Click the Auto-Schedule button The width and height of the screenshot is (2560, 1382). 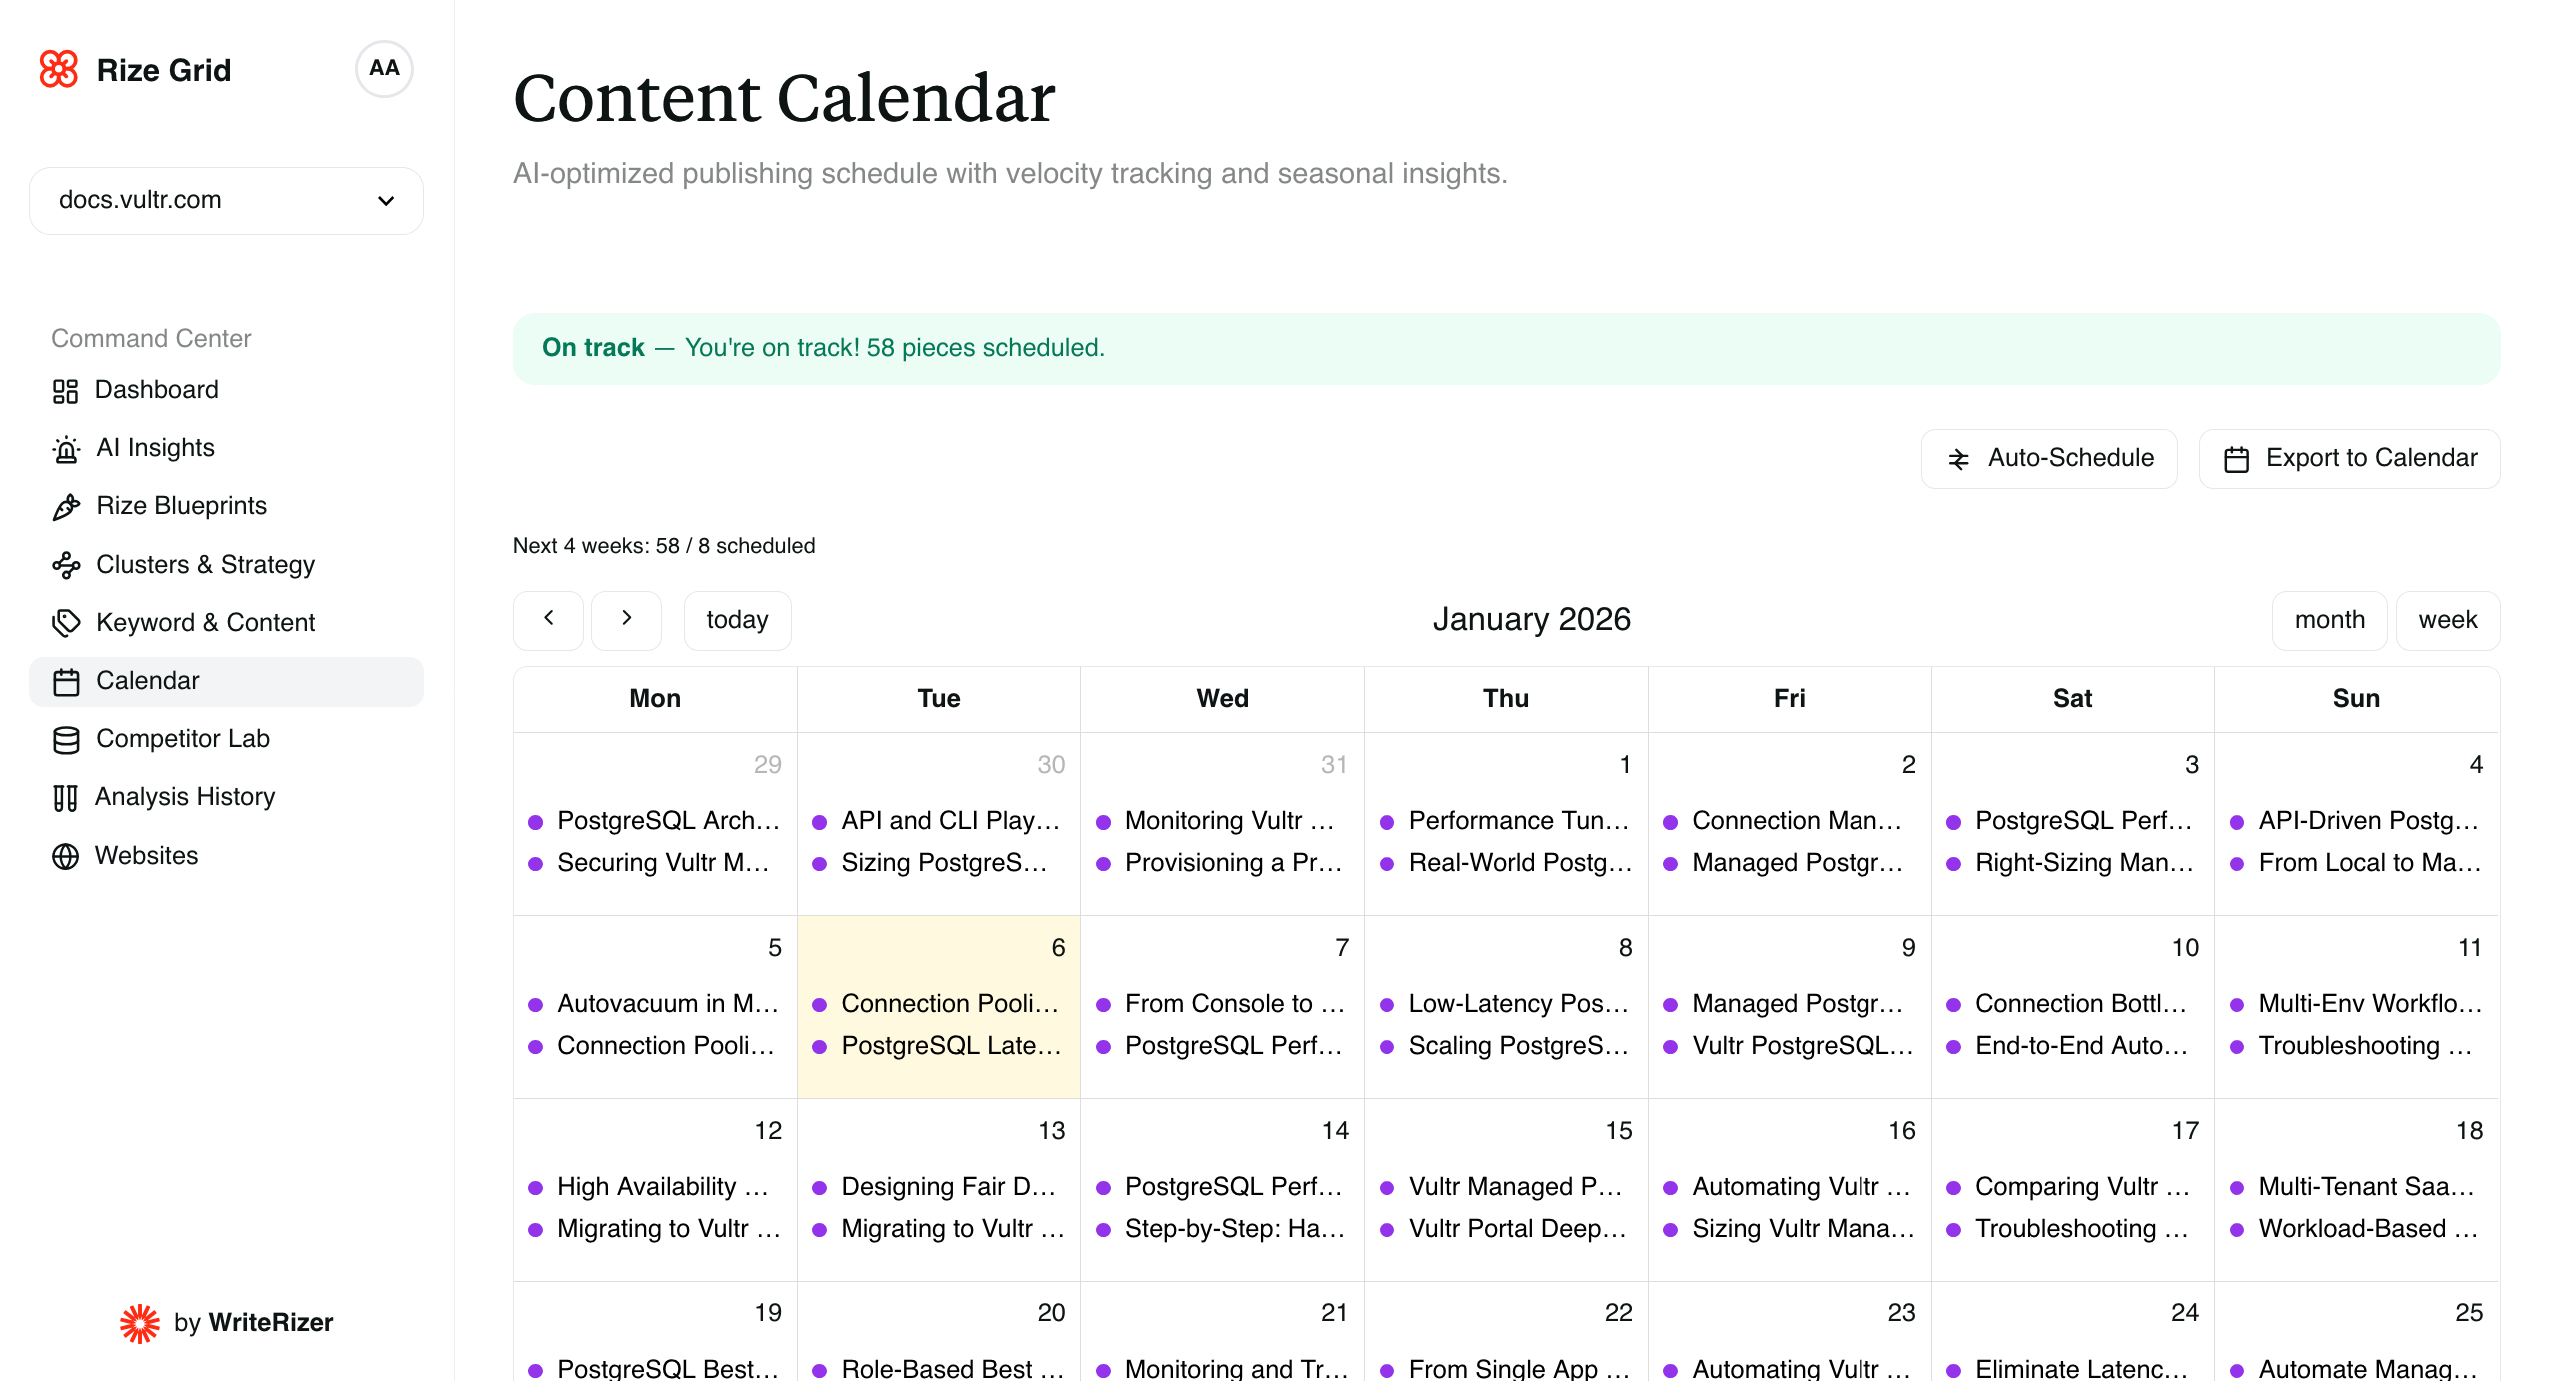(2049, 458)
